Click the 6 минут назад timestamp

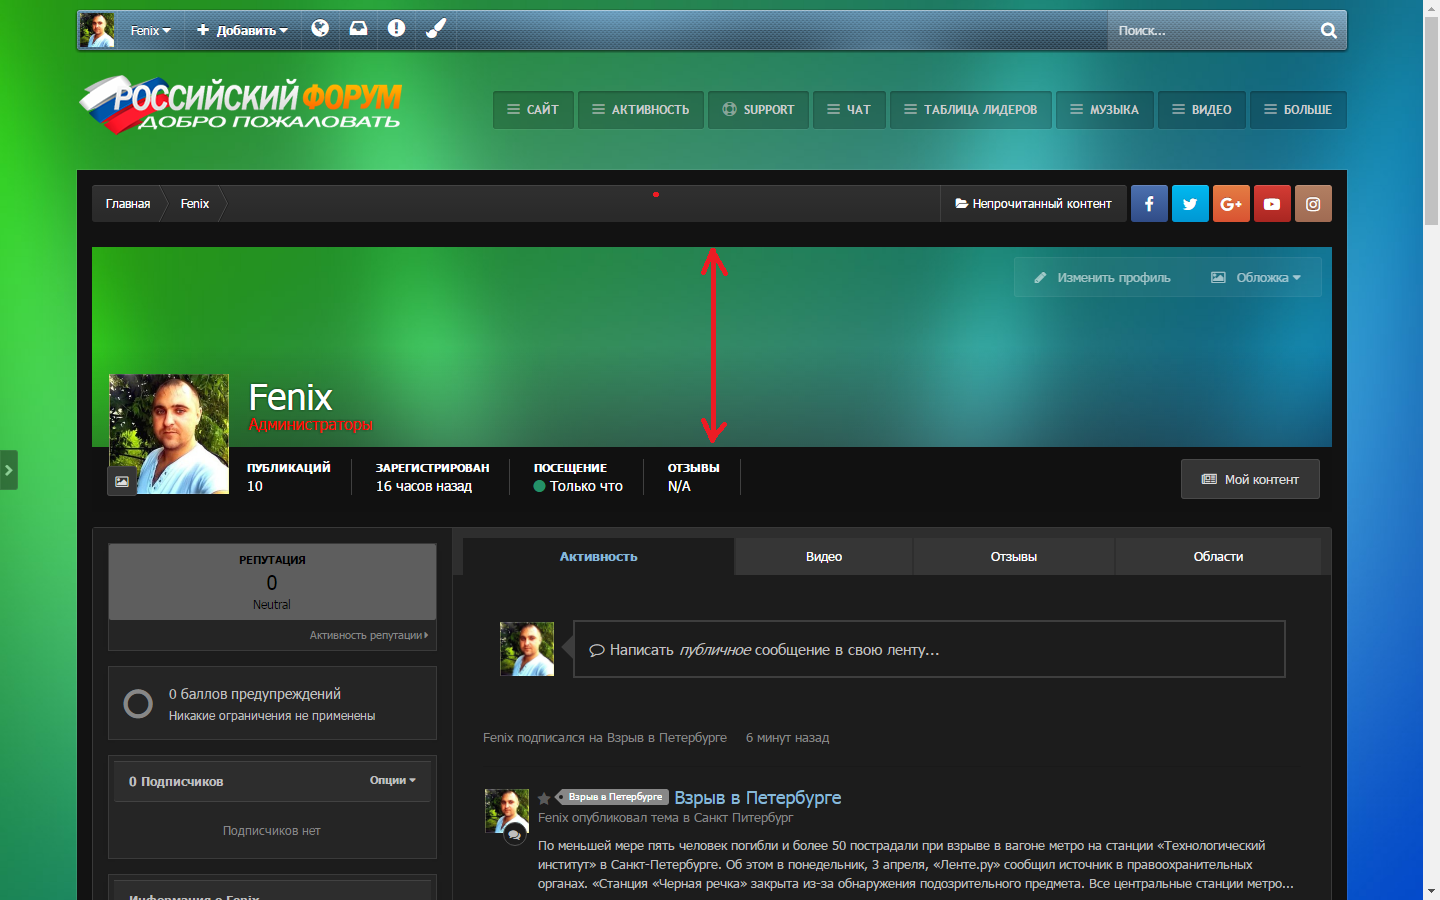pyautogui.click(x=787, y=737)
